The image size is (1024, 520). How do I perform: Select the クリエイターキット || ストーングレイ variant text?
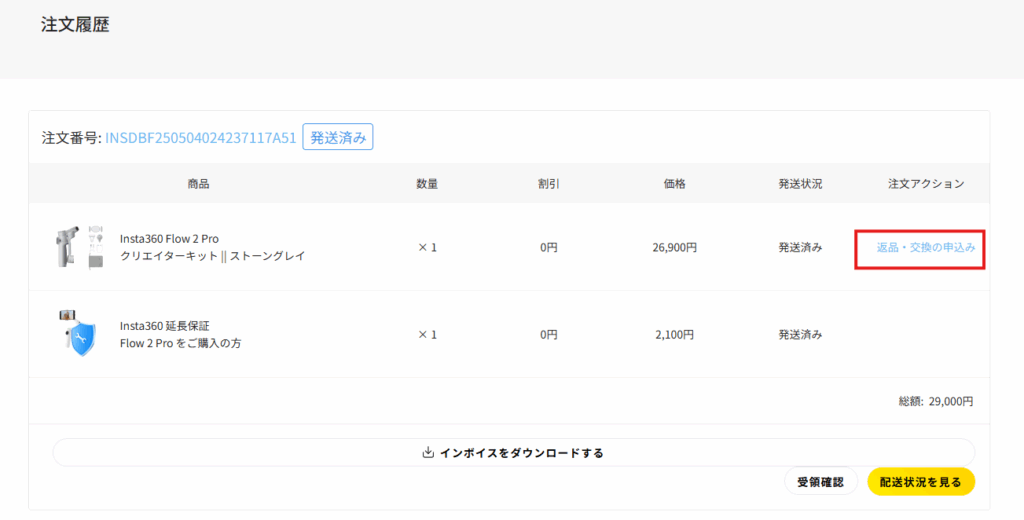(x=212, y=256)
